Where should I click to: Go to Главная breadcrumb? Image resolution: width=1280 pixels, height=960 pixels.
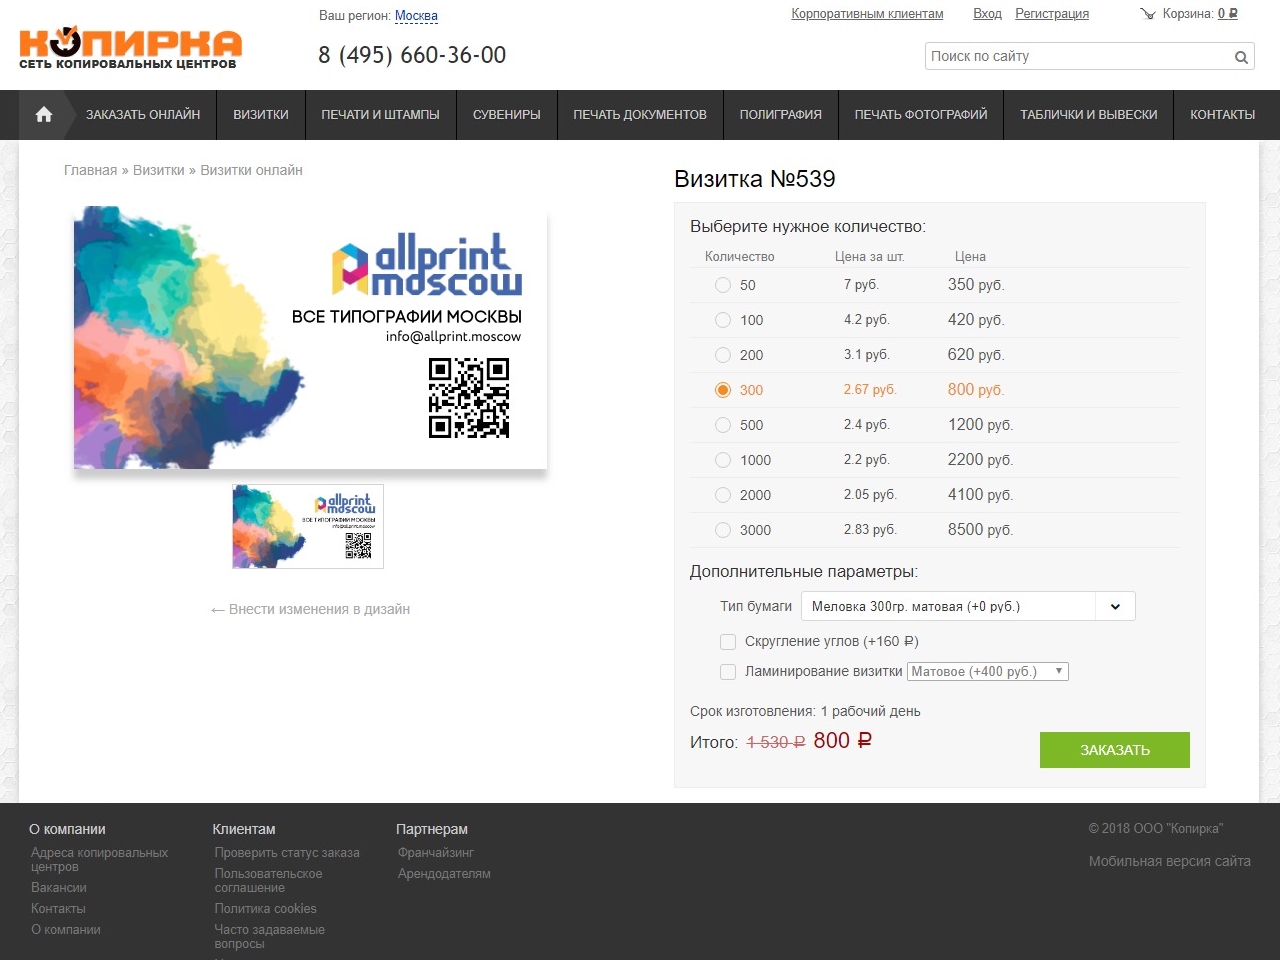tap(90, 170)
